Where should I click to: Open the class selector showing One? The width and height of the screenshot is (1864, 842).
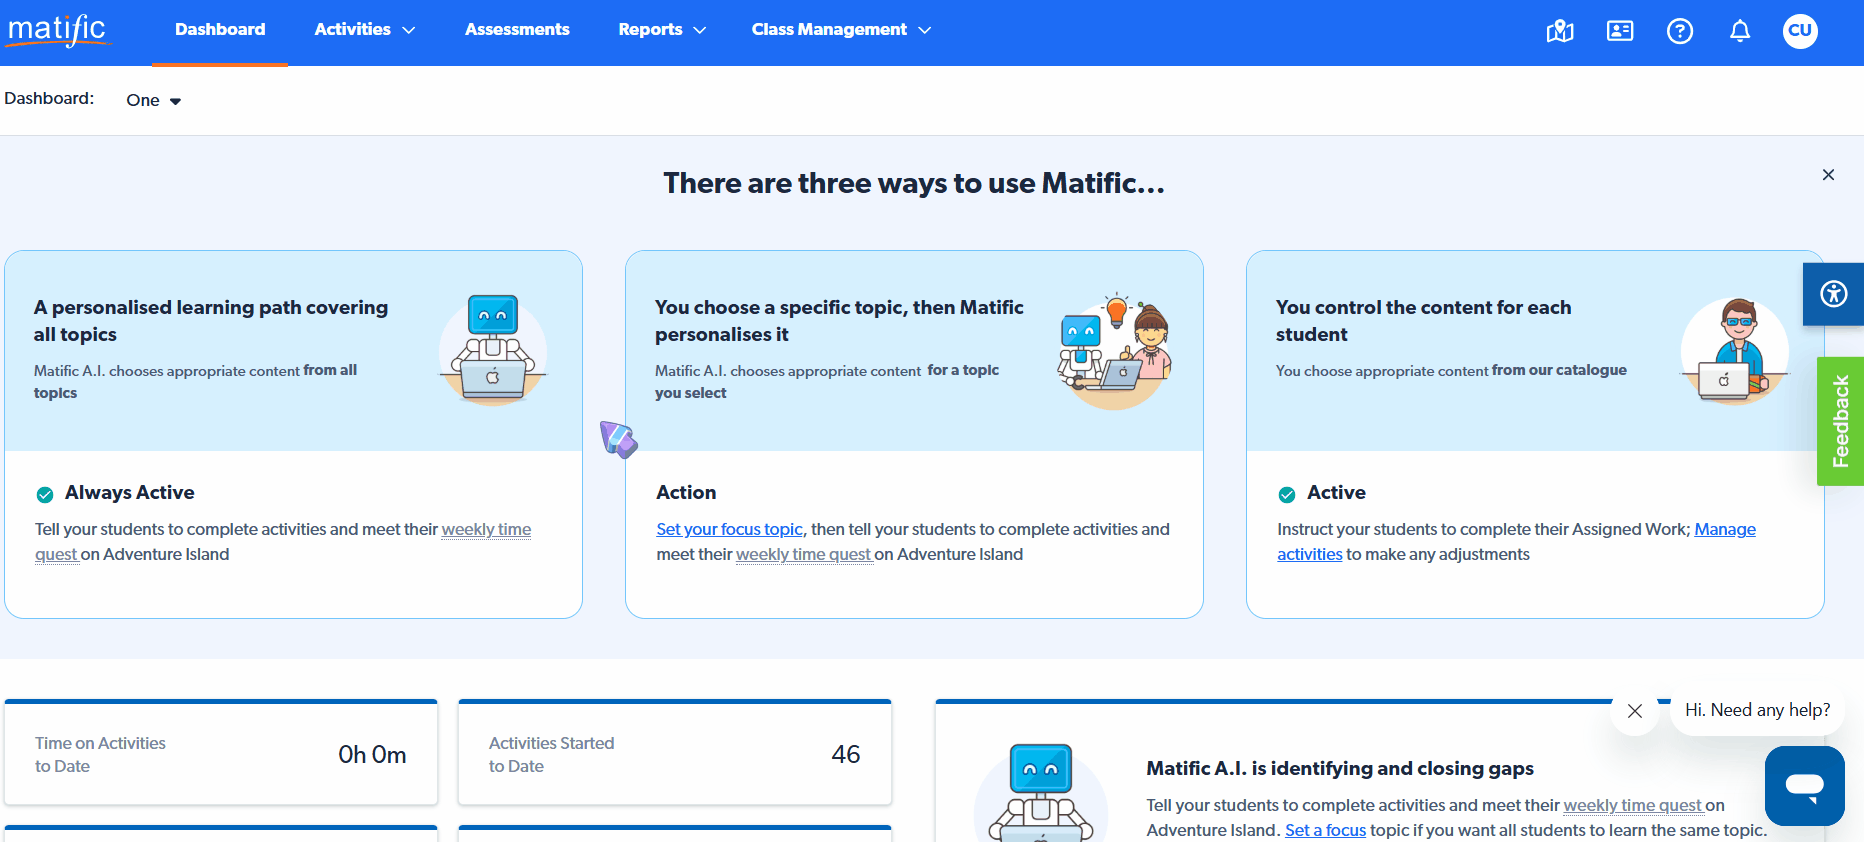pyautogui.click(x=153, y=100)
